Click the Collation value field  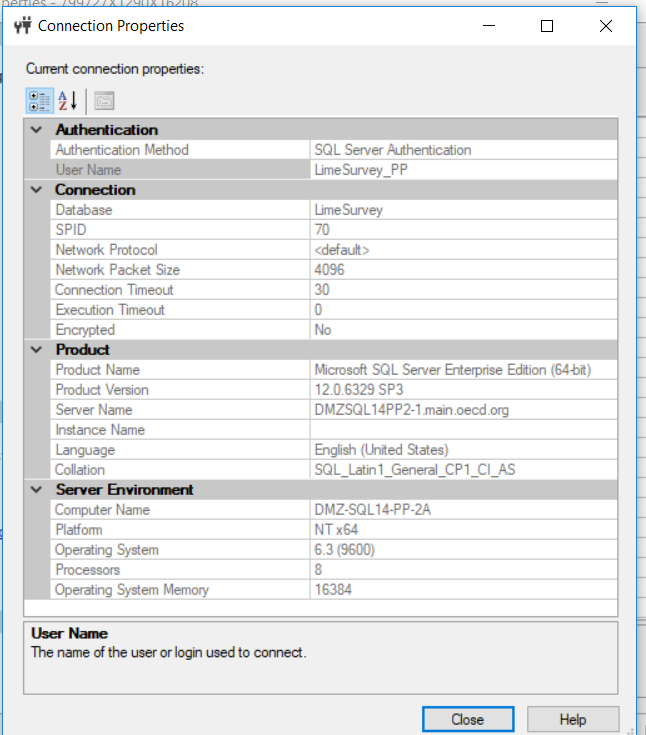(462, 470)
